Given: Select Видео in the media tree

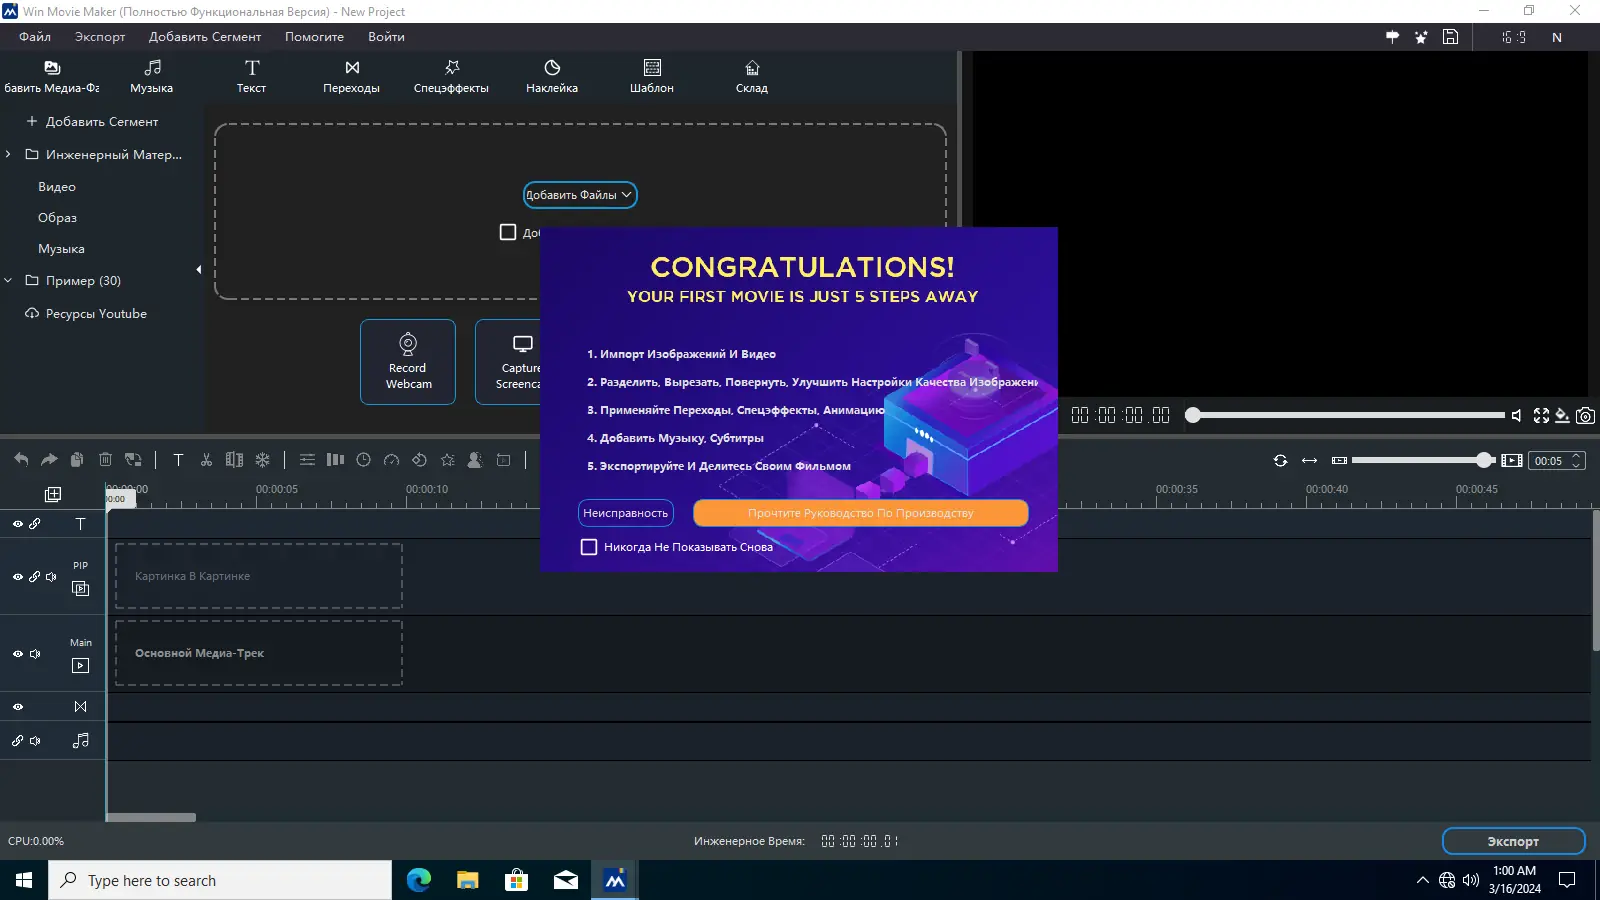Looking at the screenshot, I should click(x=57, y=187).
